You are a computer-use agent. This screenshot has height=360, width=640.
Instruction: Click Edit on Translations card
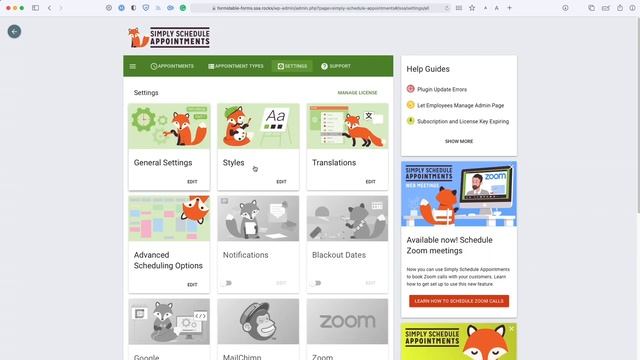(370, 182)
